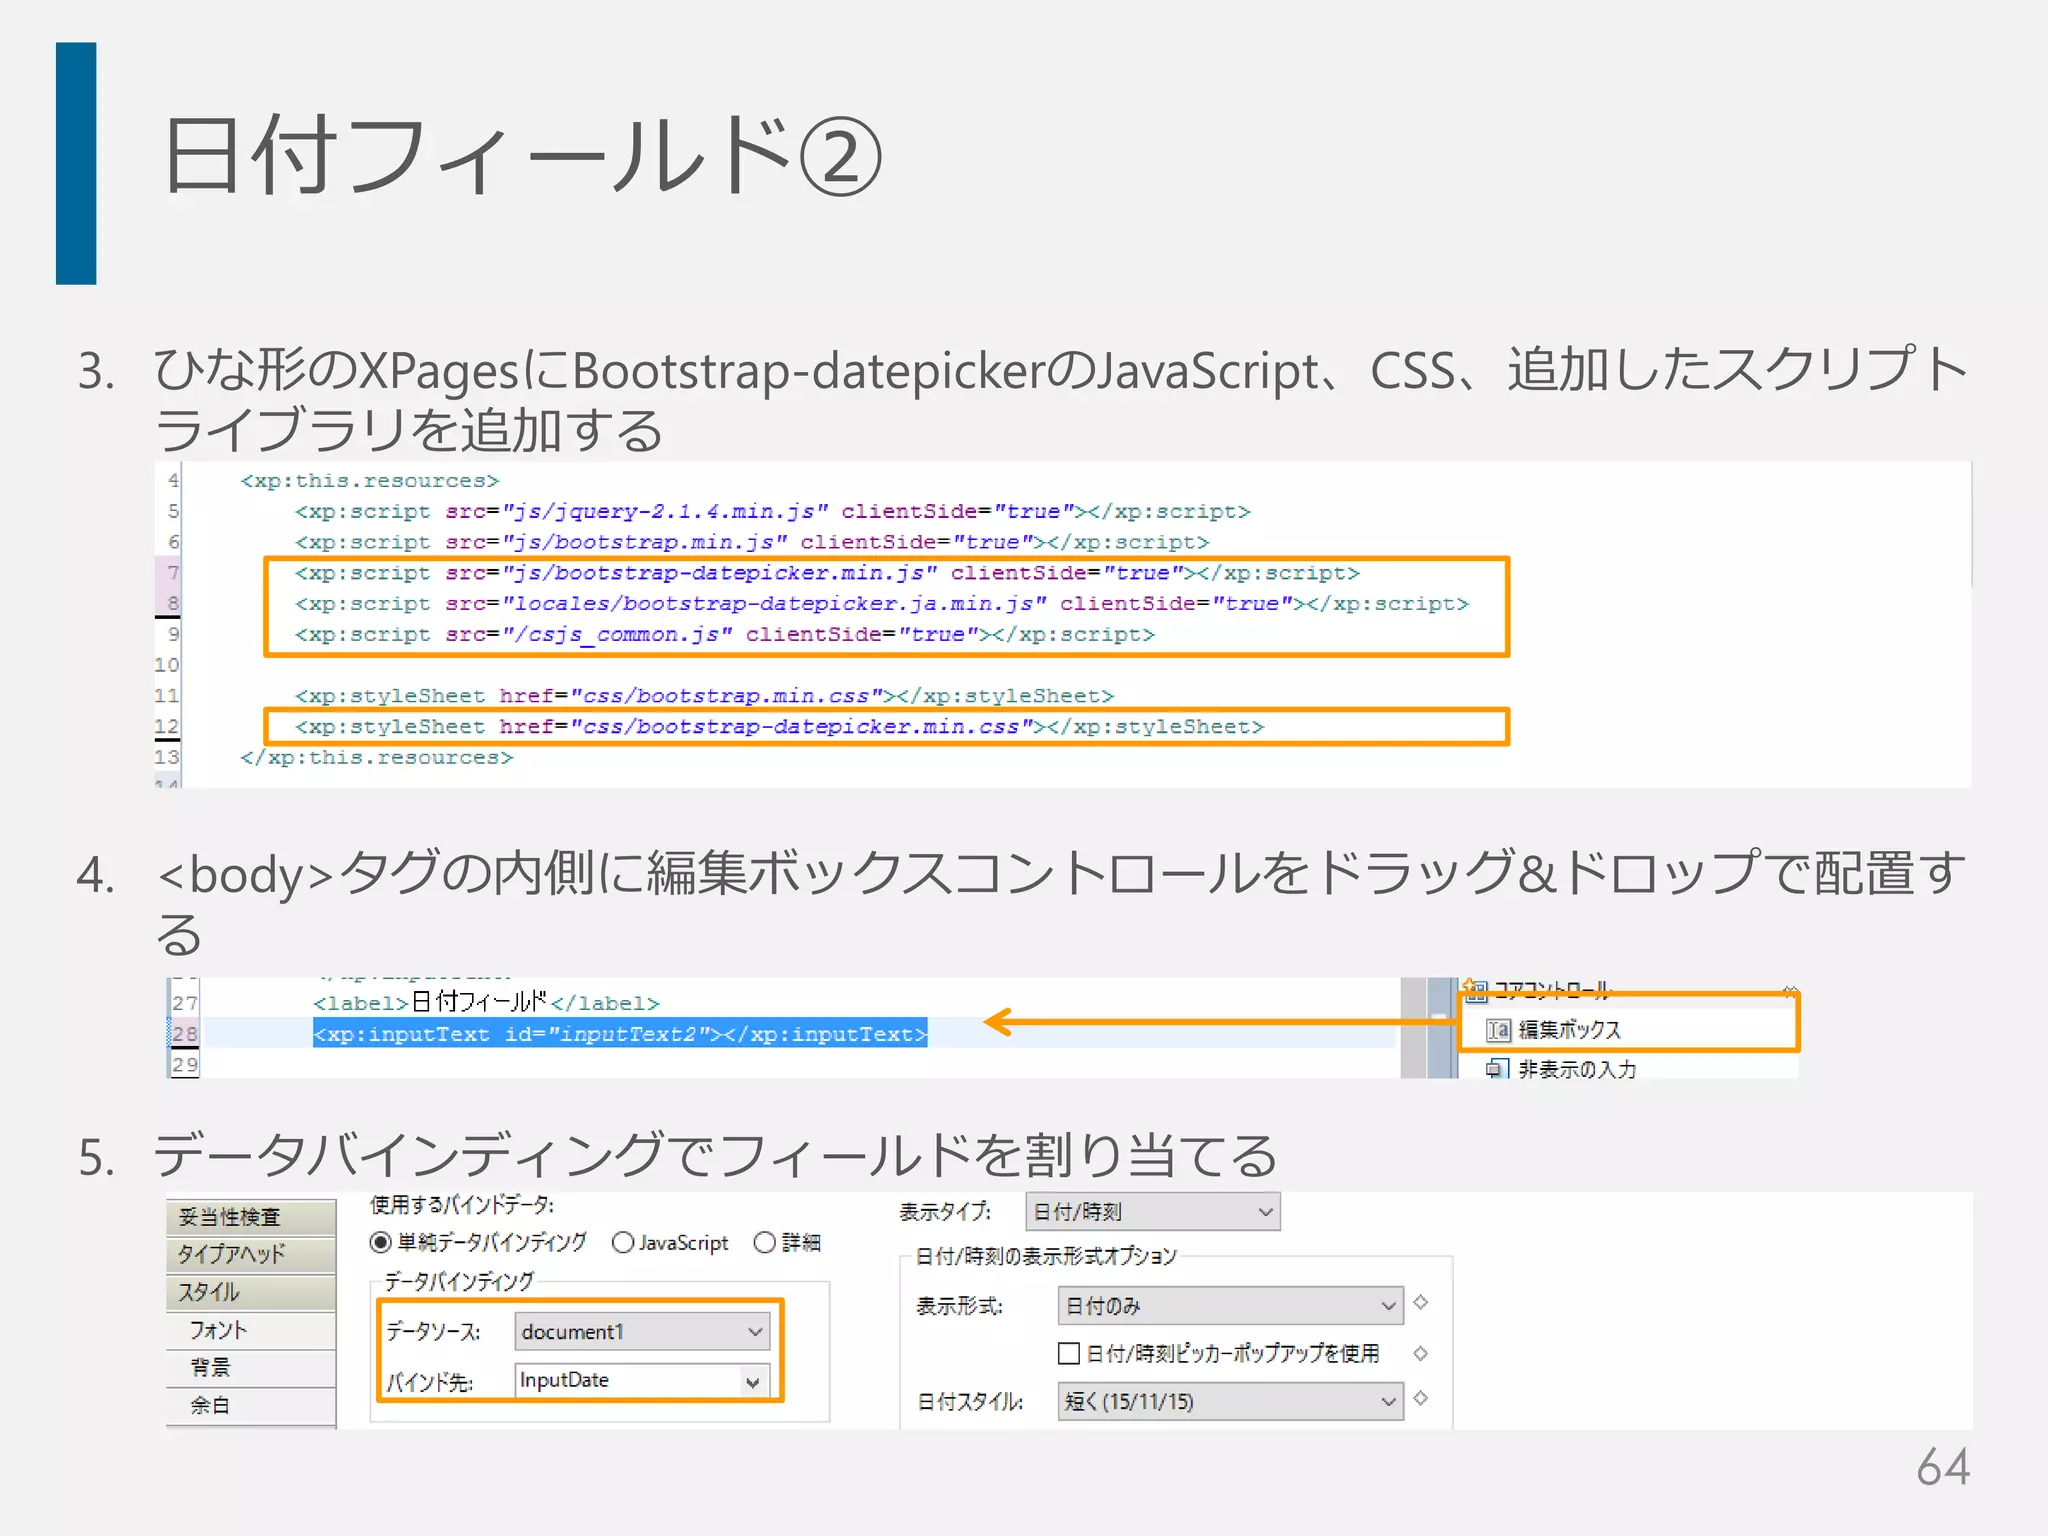
Task: Select 編集ボックス control in palette
Action: click(1568, 1030)
